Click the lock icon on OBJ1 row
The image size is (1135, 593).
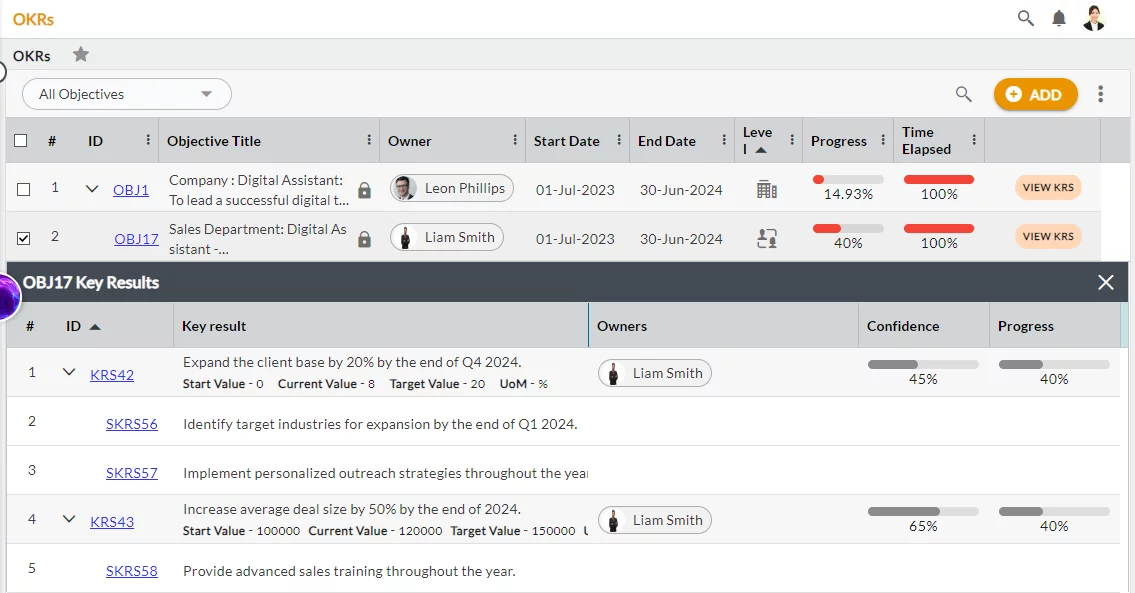click(x=363, y=189)
